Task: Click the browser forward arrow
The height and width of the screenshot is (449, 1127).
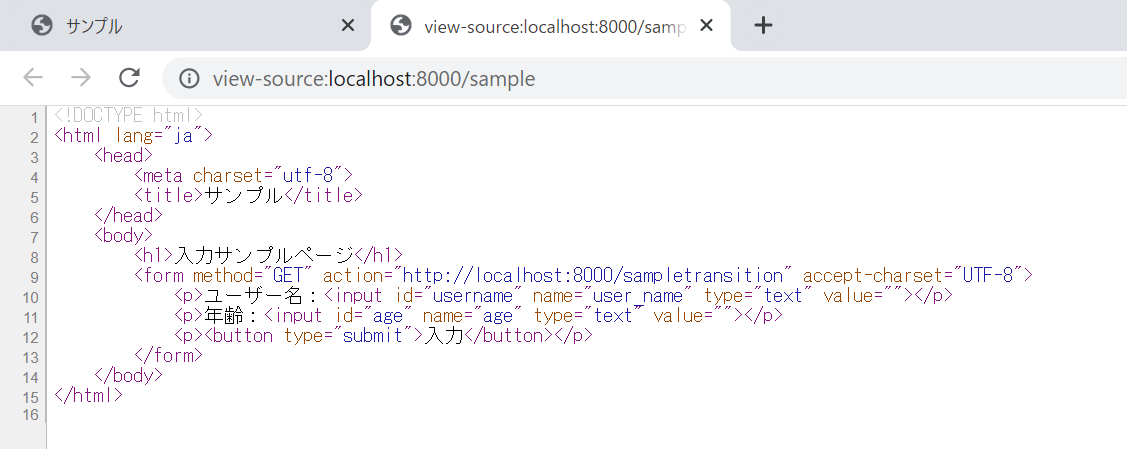Action: tap(80, 78)
